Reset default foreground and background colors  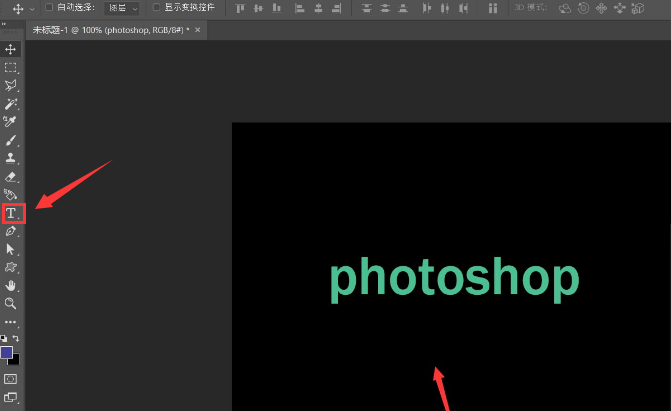4,338
